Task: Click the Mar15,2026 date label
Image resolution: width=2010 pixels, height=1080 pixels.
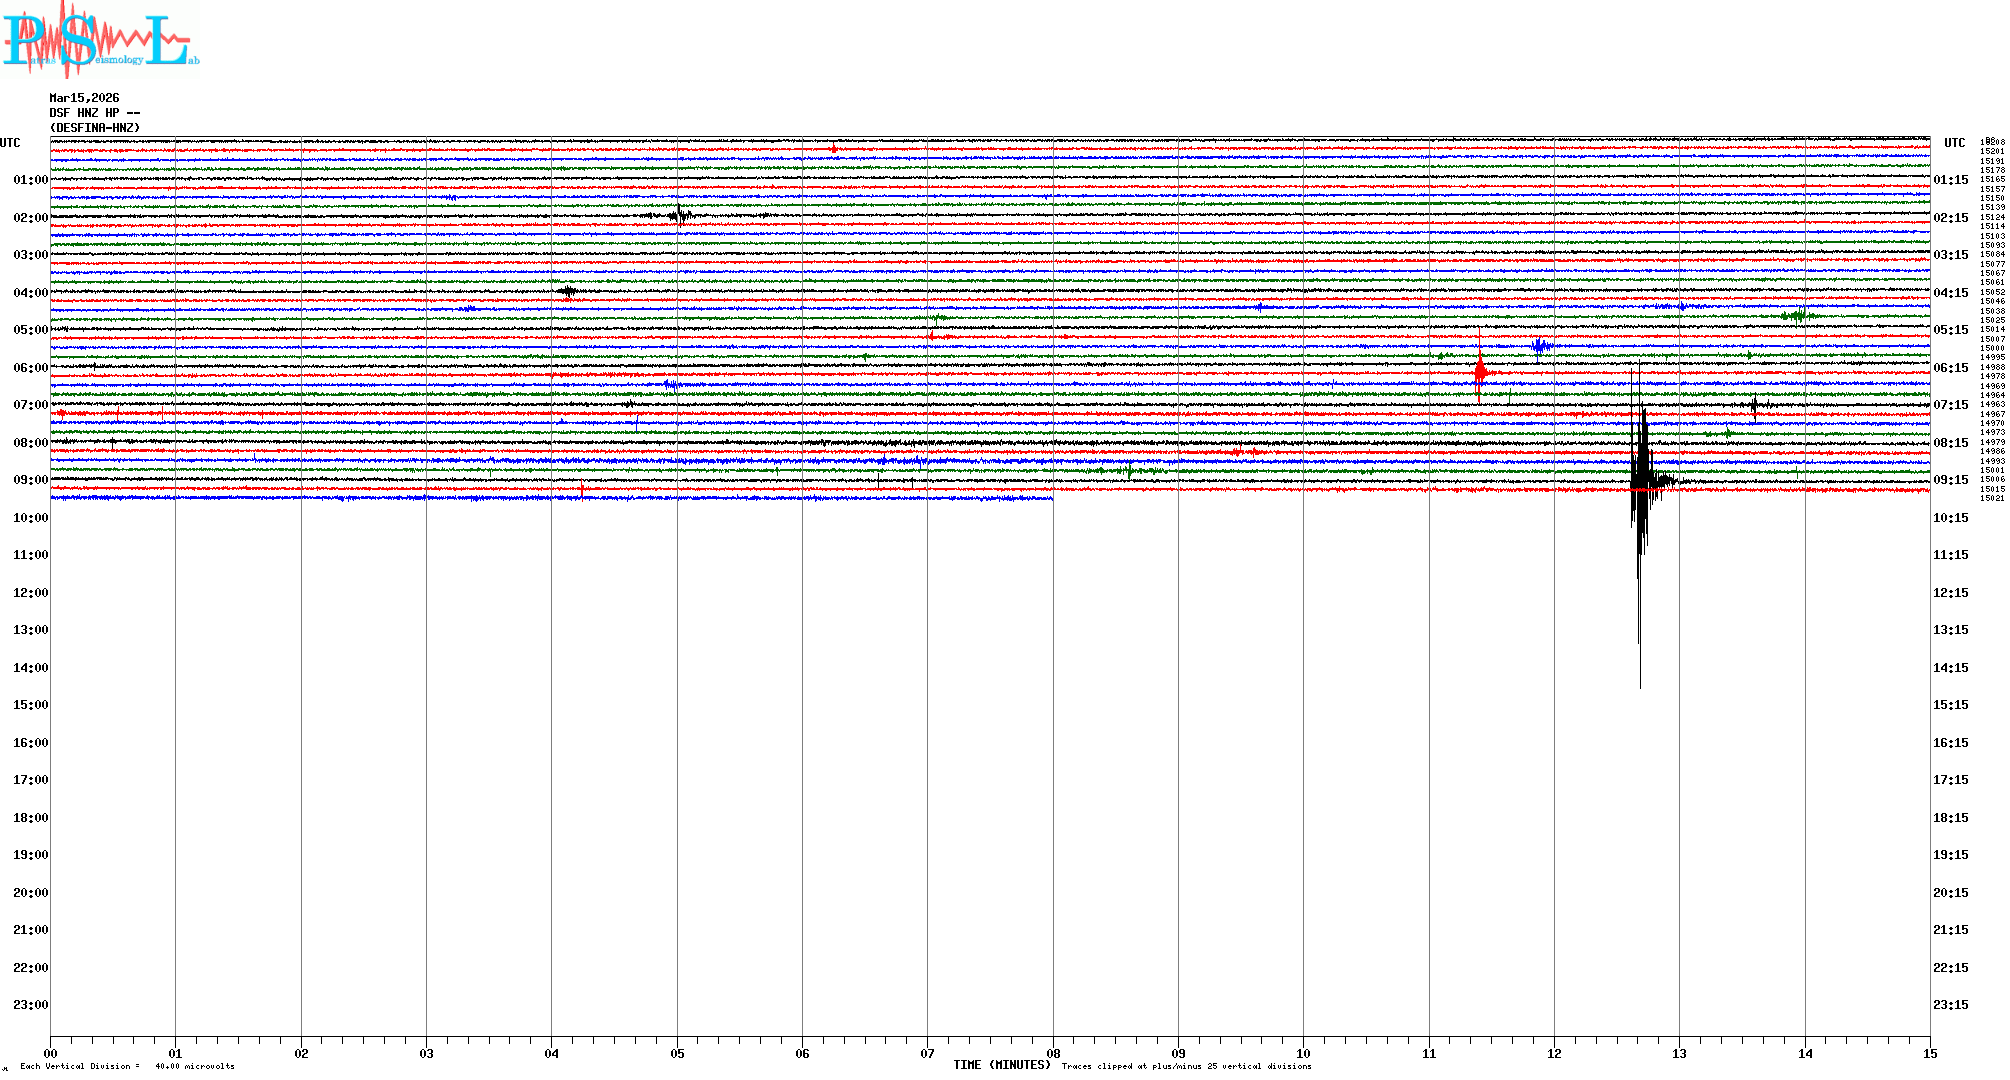Action: [x=84, y=98]
